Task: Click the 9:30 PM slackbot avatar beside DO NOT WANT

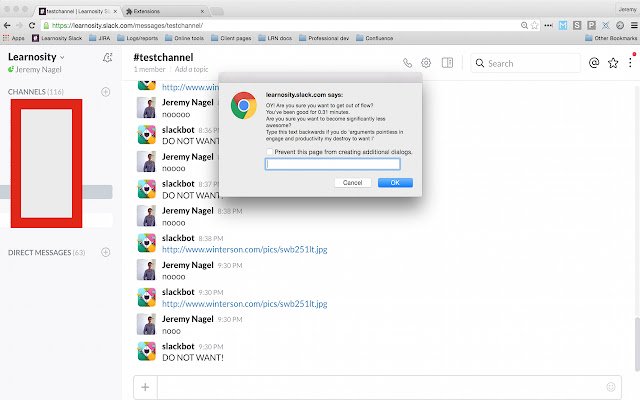Action: click(147, 351)
